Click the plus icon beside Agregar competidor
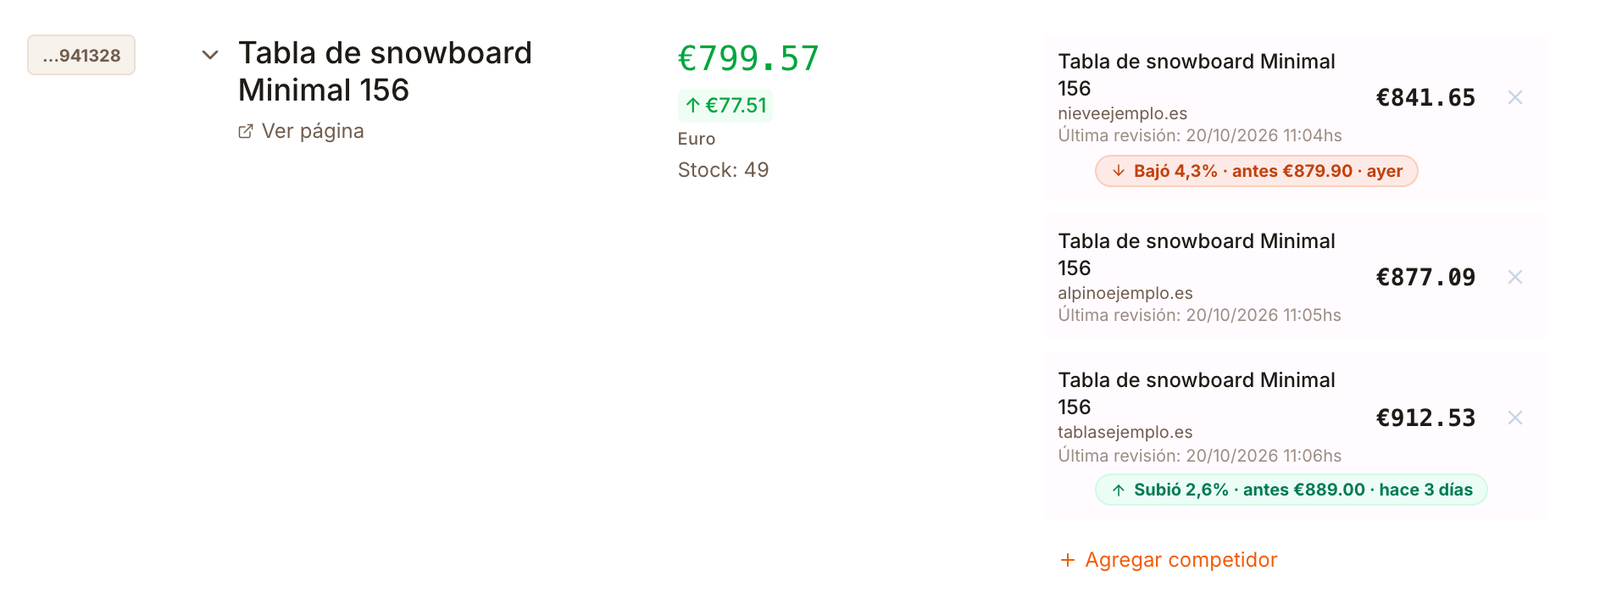Viewport: 1600px width, 608px height. tap(1067, 560)
